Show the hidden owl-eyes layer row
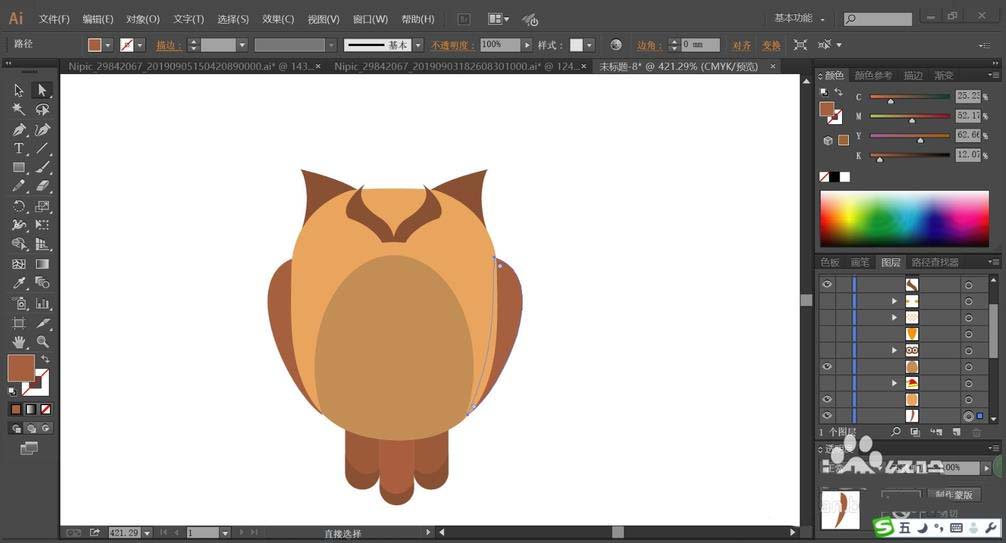This screenshot has width=1006, height=543. click(827, 350)
